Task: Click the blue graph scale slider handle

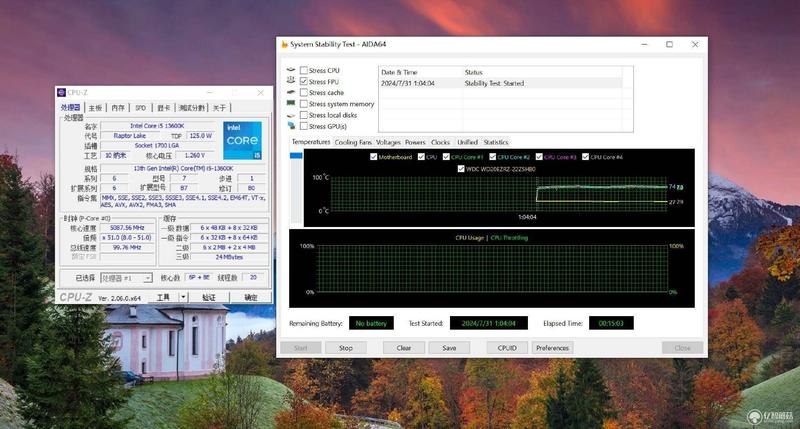Action: (296, 156)
